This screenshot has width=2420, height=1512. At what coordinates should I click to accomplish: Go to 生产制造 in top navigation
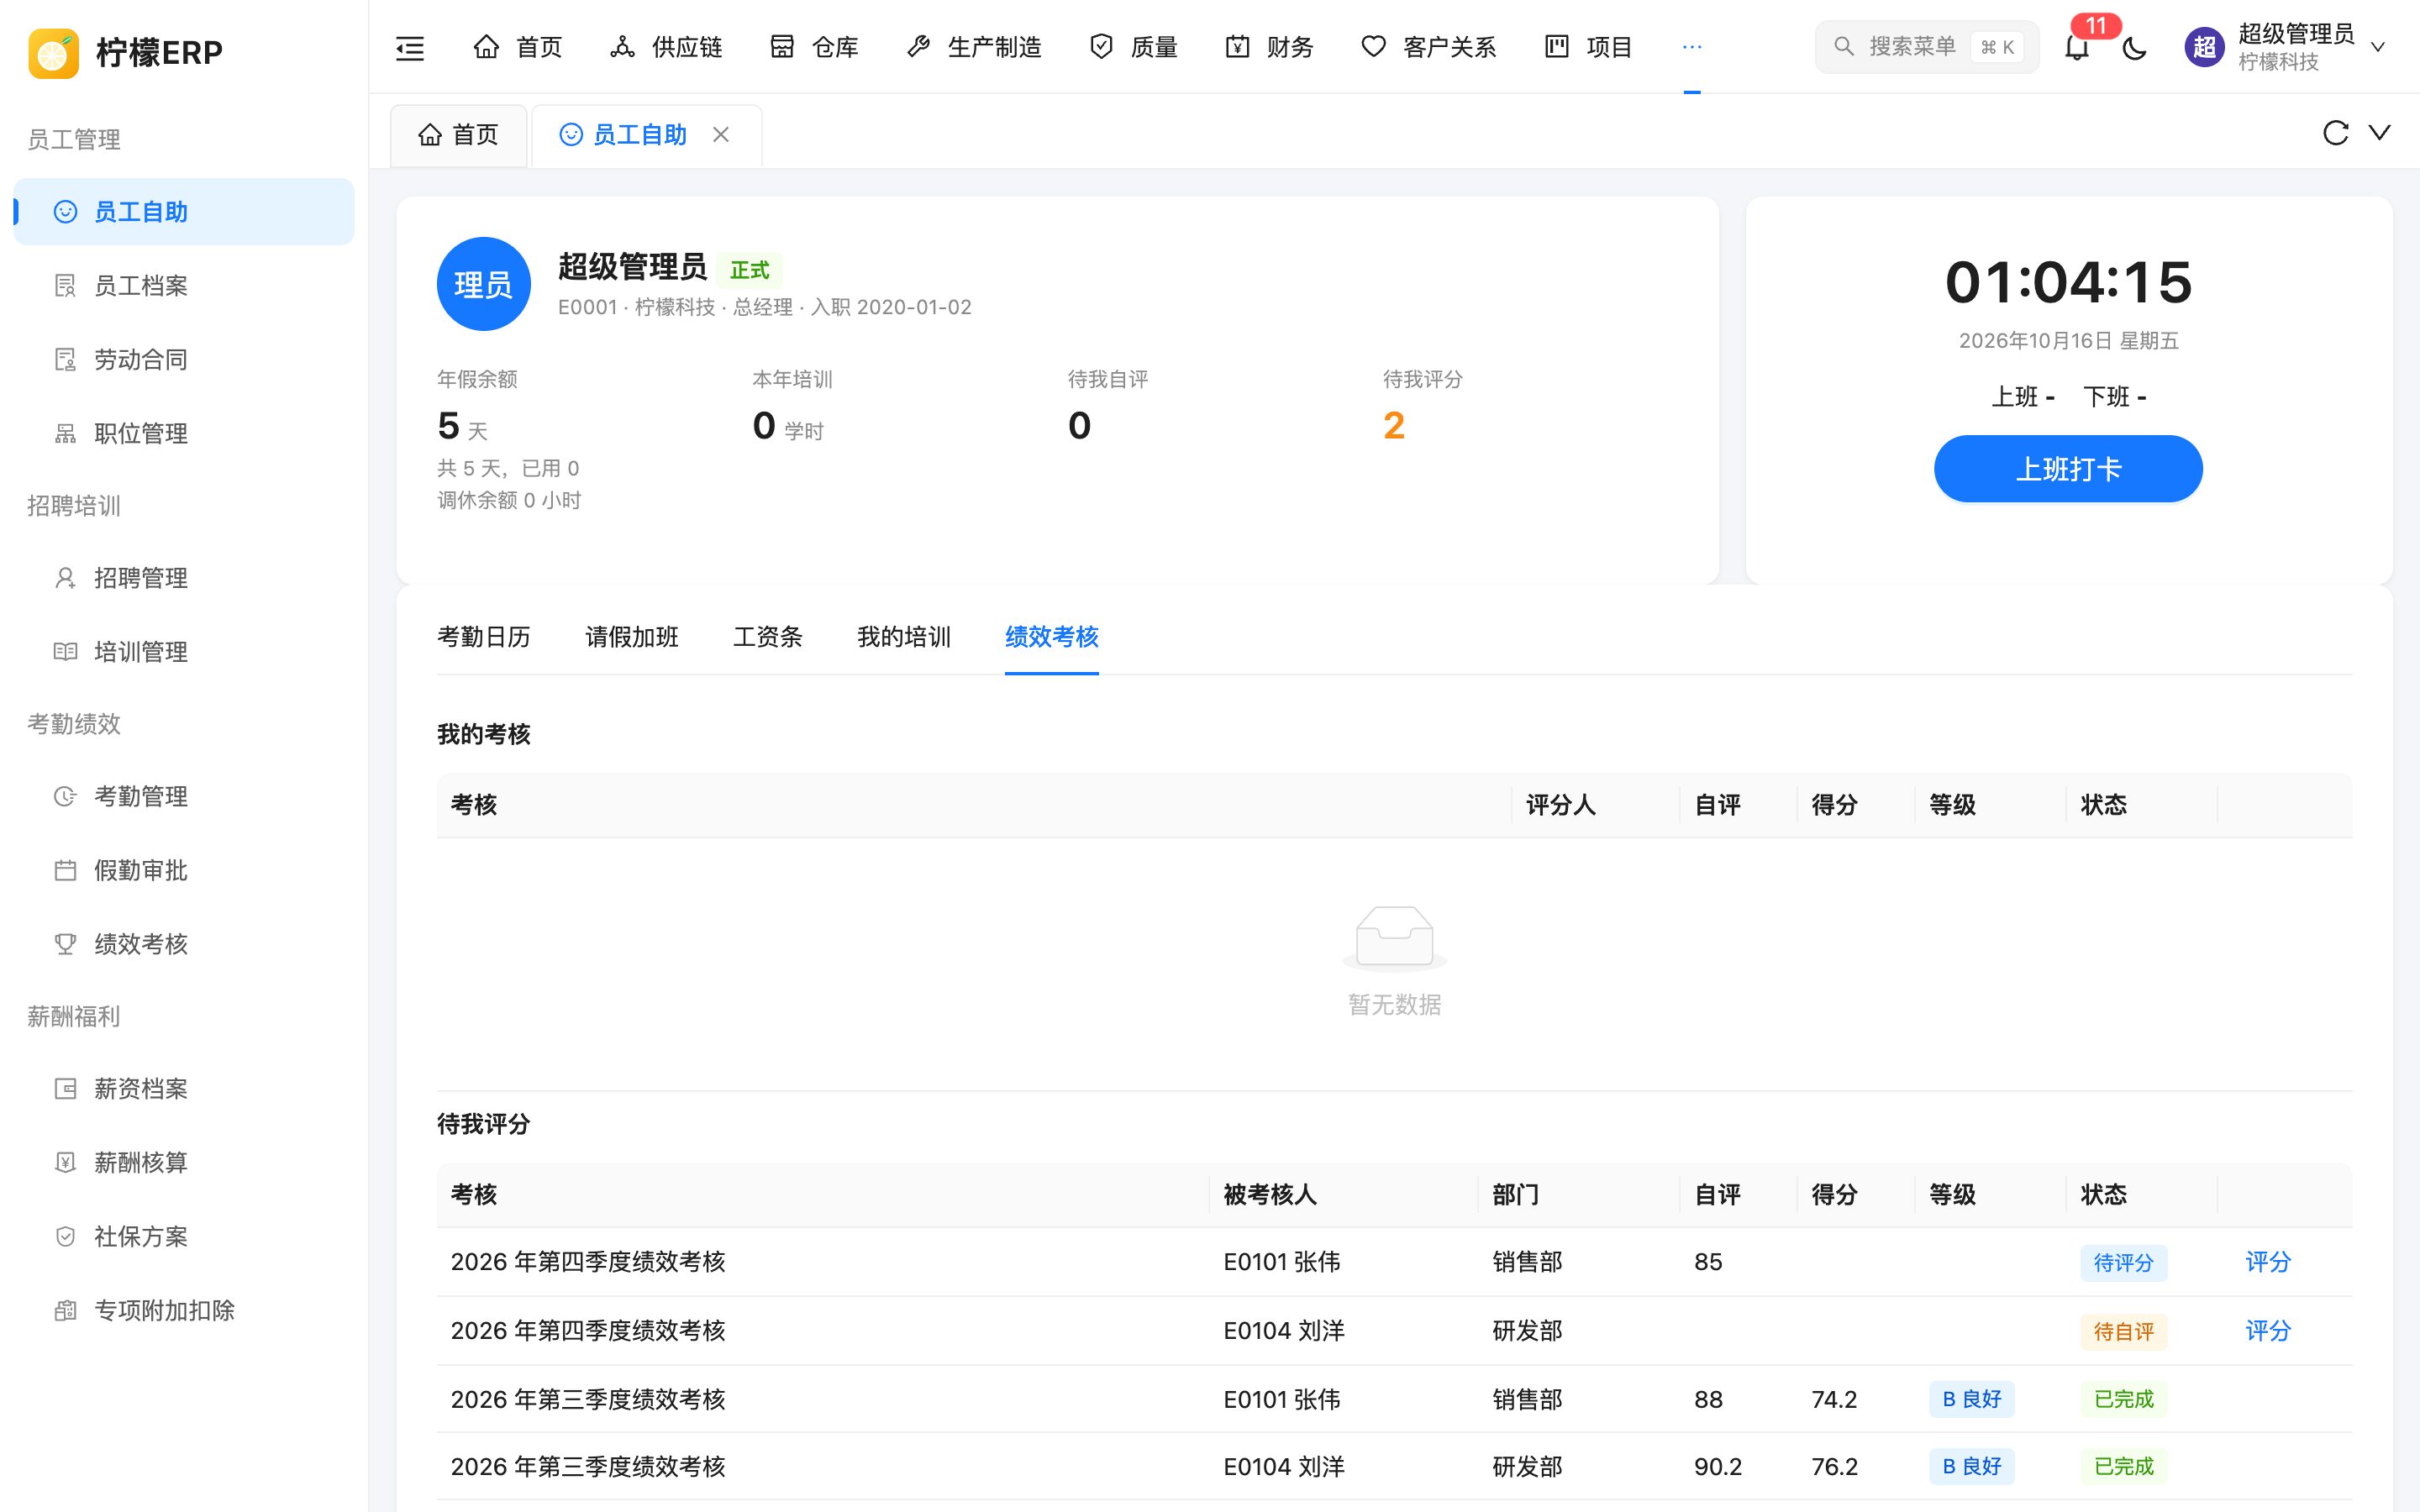tap(974, 47)
